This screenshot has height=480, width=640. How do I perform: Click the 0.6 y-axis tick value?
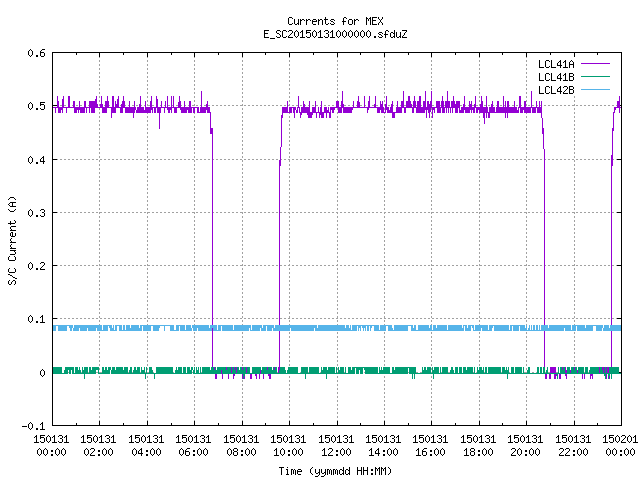(x=36, y=53)
